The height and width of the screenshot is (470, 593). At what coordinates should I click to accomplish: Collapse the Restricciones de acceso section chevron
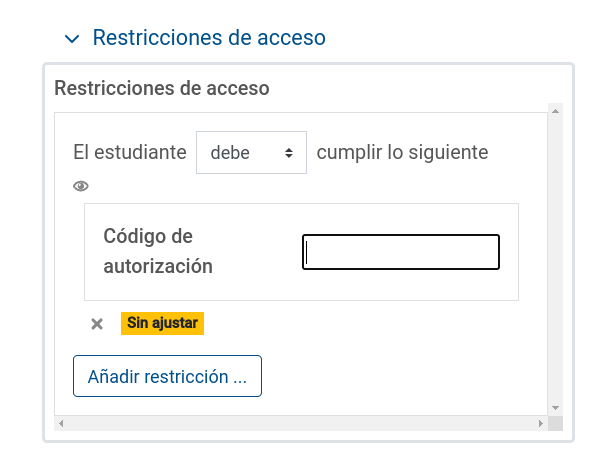[x=72, y=39]
